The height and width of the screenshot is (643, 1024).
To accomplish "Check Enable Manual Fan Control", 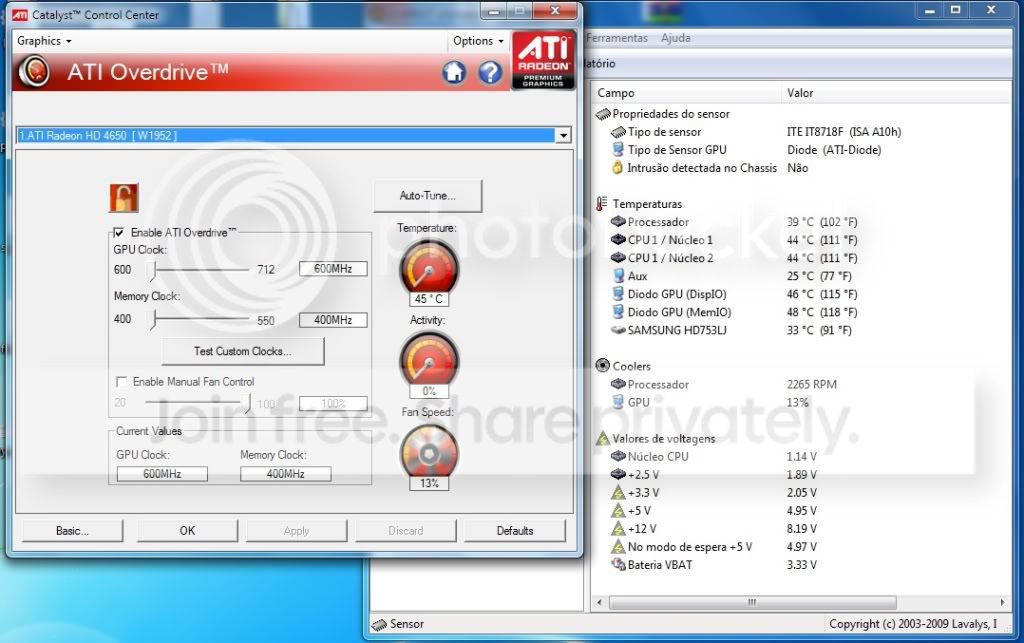I will coord(122,382).
